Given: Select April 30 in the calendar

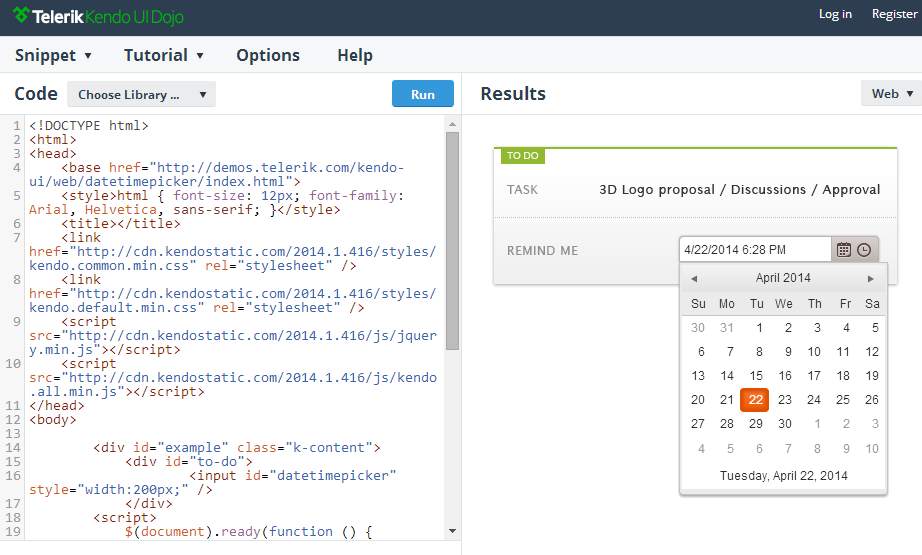Looking at the screenshot, I should click(785, 424).
